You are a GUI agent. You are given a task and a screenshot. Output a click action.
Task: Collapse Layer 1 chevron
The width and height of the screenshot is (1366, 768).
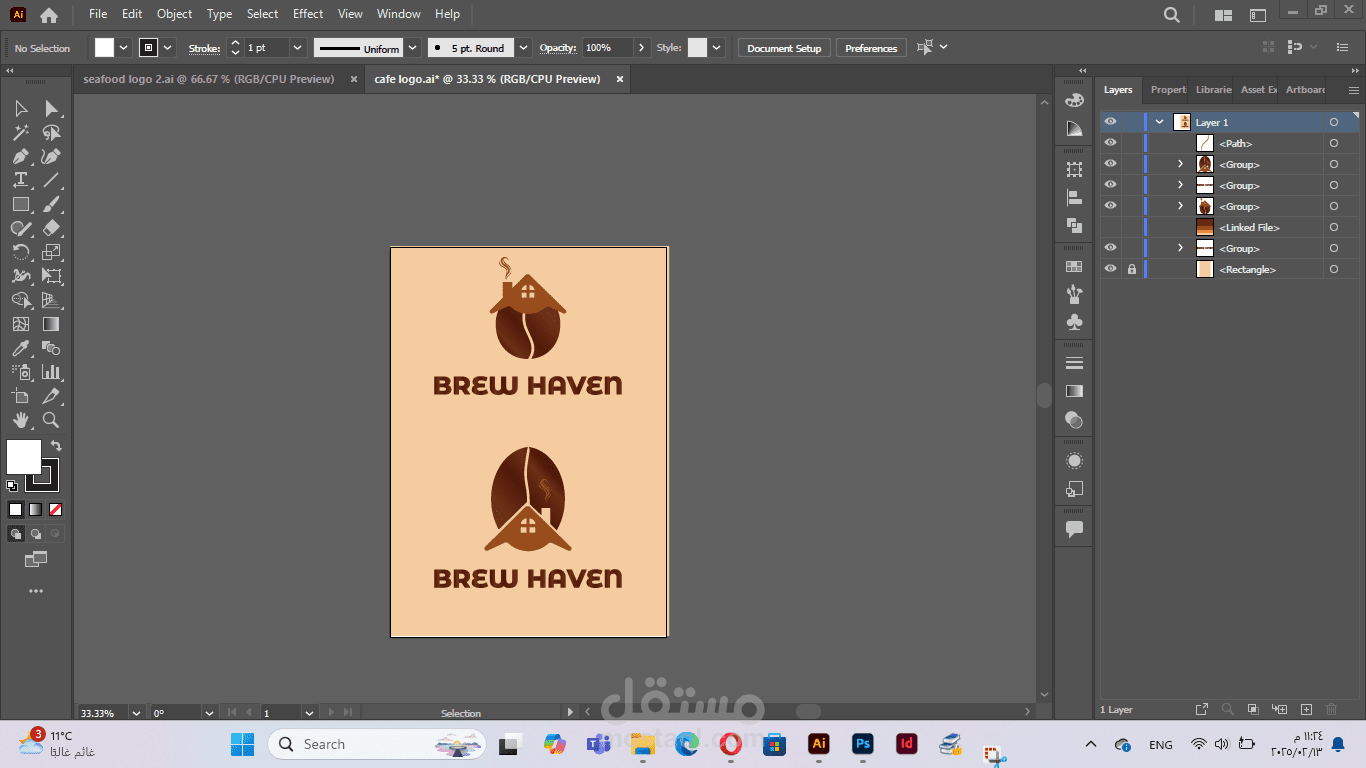tap(1160, 122)
